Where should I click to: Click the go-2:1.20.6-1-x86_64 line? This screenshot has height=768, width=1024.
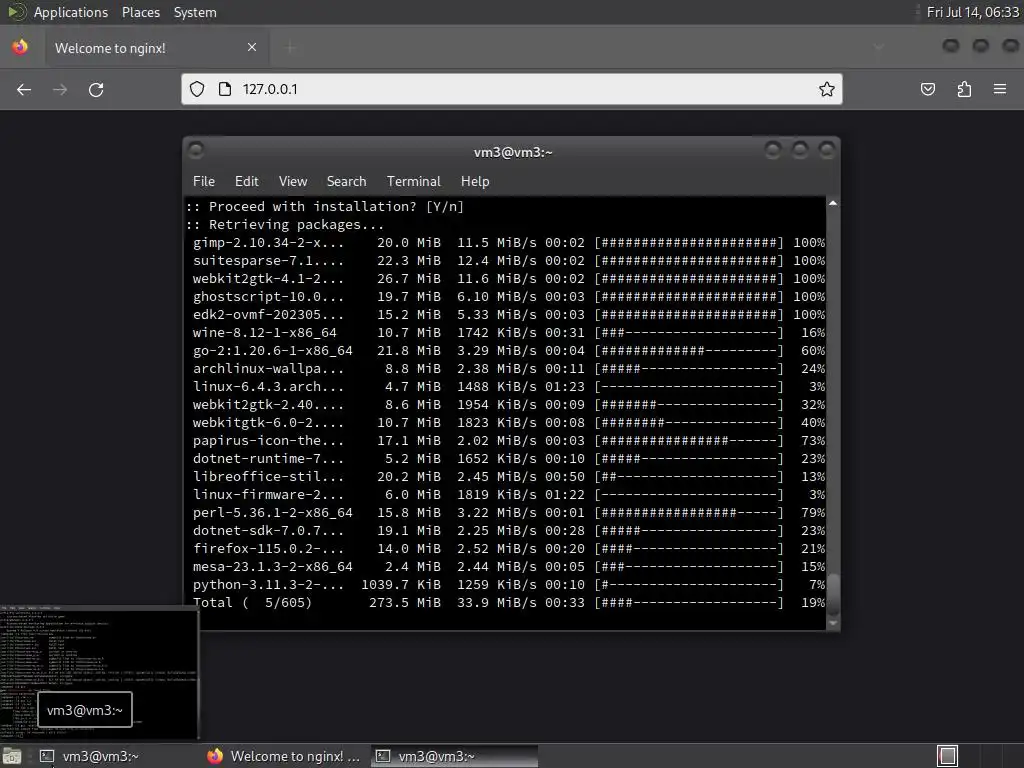[x=509, y=351]
